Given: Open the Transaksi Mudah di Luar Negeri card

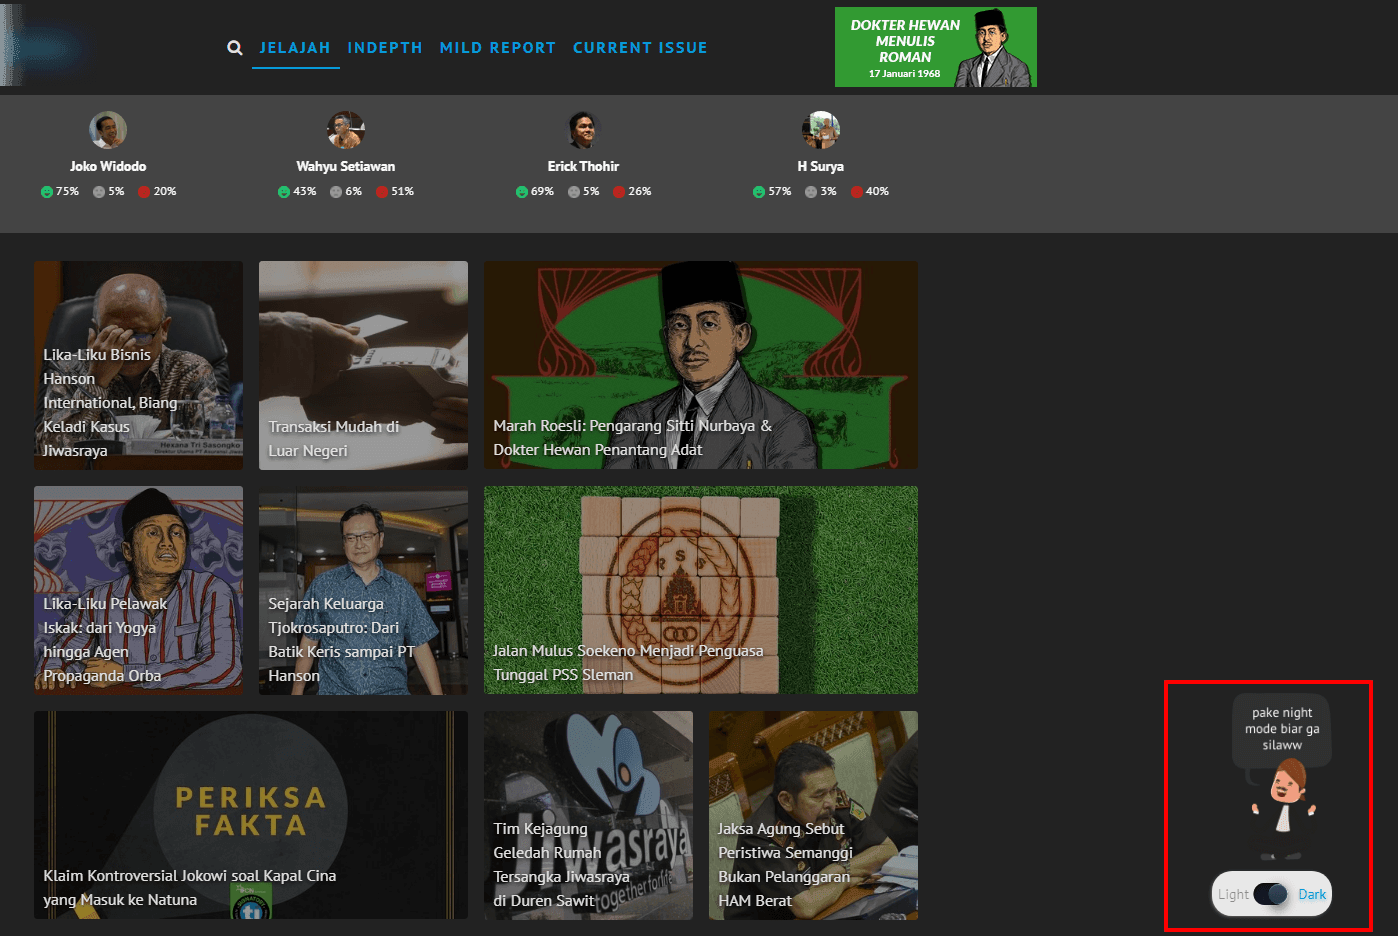Looking at the screenshot, I should 363,365.
